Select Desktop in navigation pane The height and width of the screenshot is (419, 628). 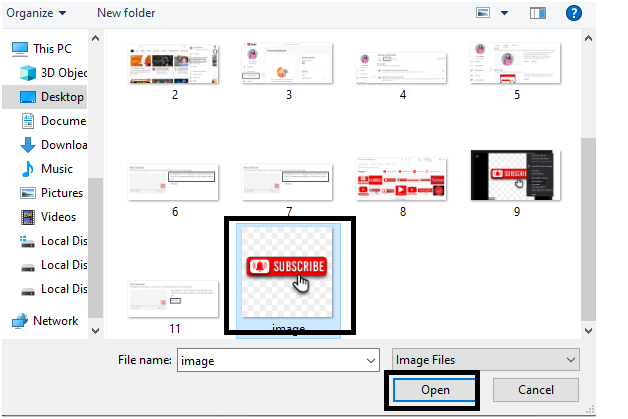(x=62, y=97)
